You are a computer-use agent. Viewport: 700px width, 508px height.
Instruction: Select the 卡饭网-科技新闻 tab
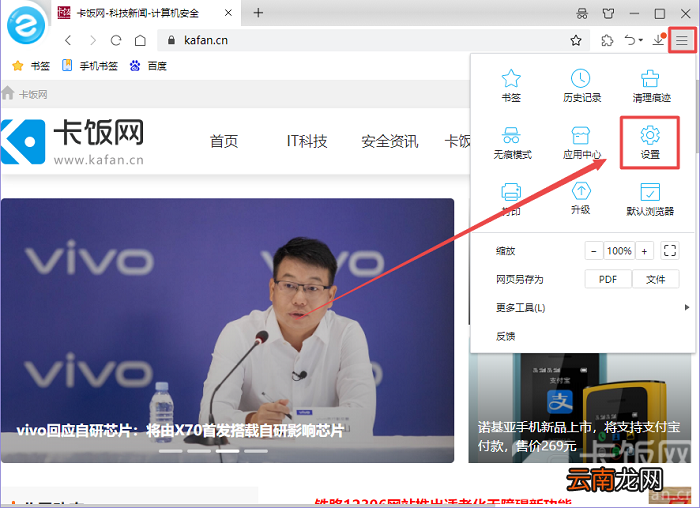tap(146, 13)
